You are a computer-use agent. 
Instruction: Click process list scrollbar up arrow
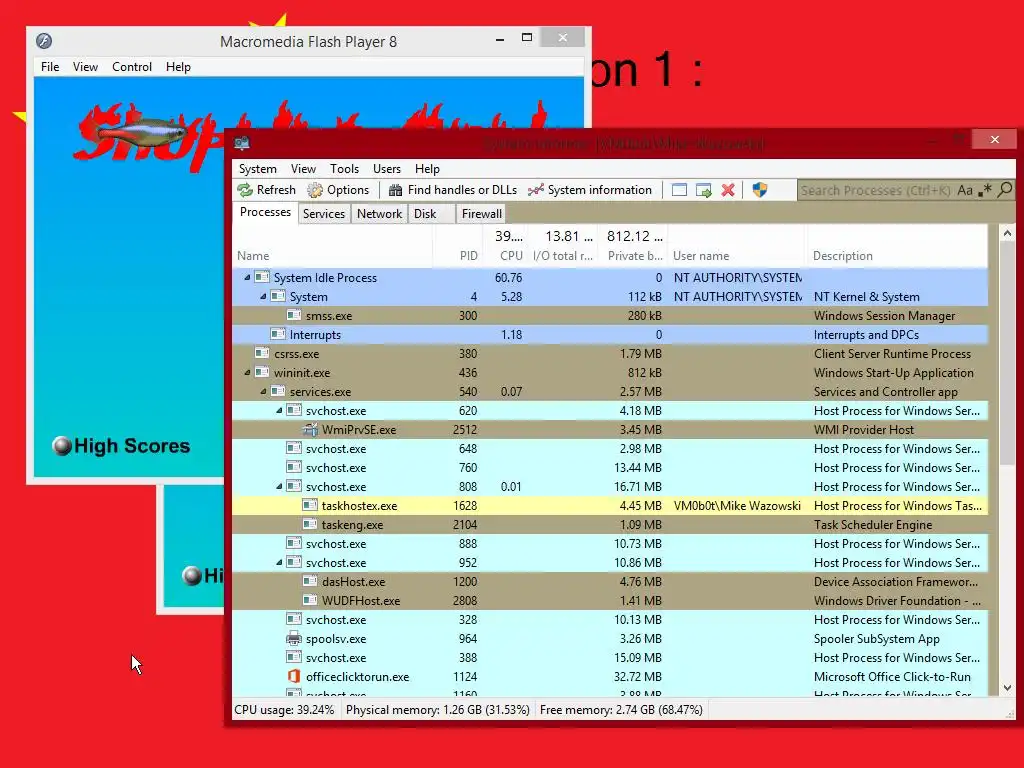point(1007,233)
